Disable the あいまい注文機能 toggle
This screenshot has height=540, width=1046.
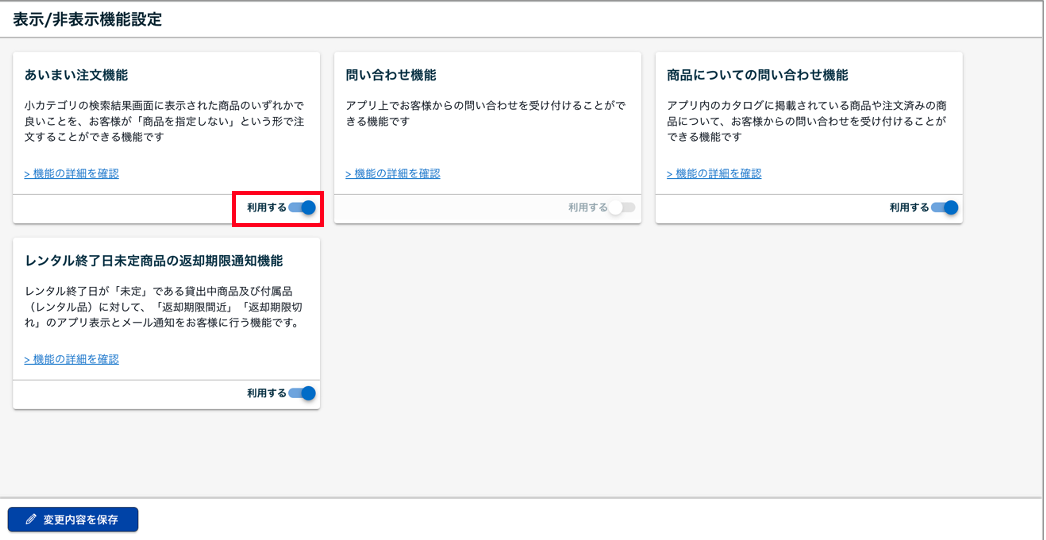click(302, 208)
